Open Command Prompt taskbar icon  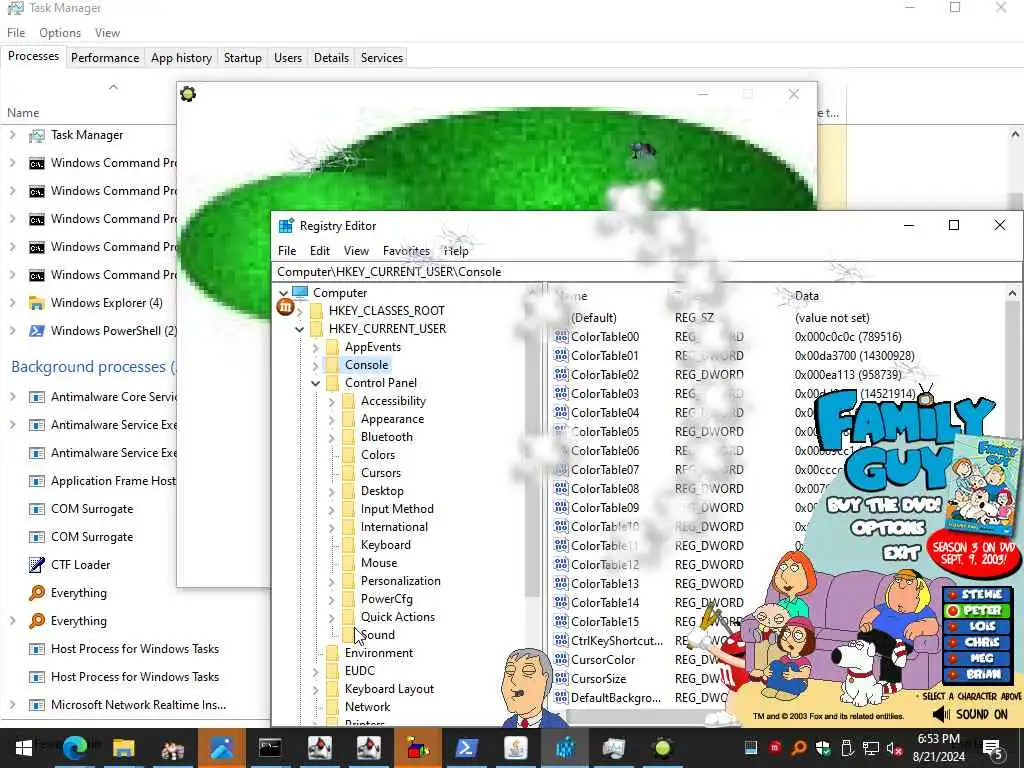[270, 748]
